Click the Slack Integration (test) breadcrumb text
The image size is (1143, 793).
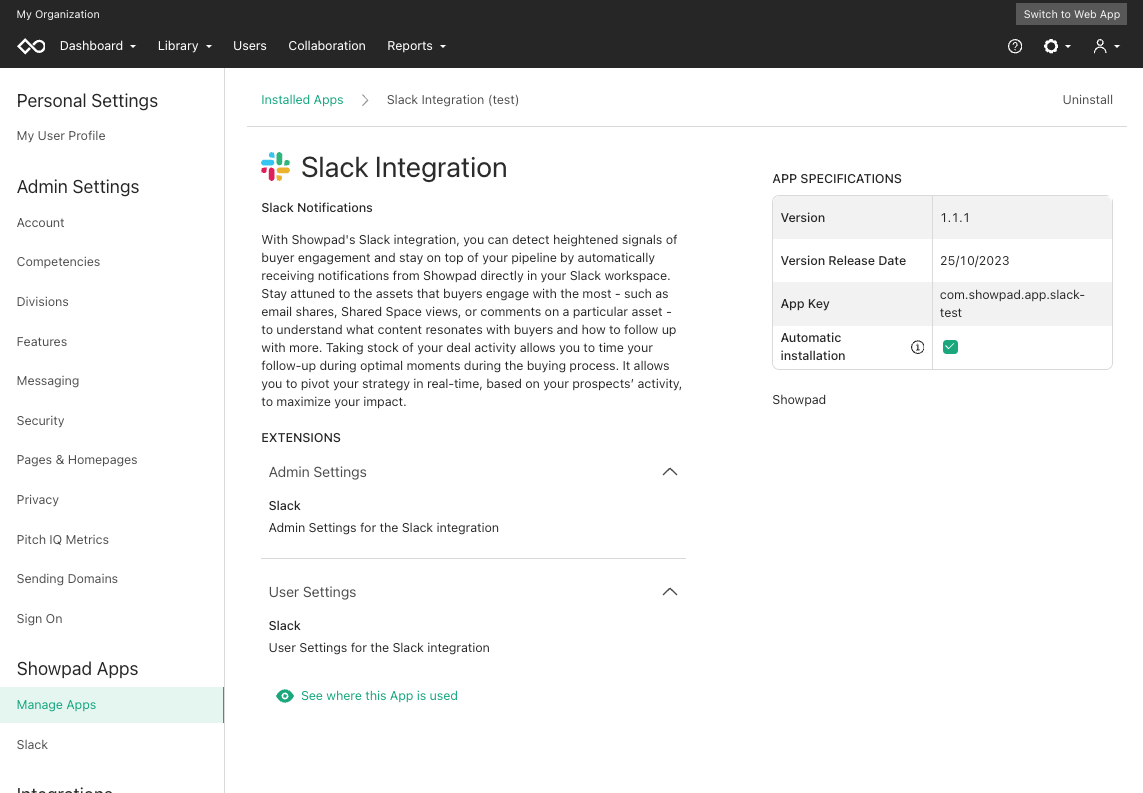point(453,100)
